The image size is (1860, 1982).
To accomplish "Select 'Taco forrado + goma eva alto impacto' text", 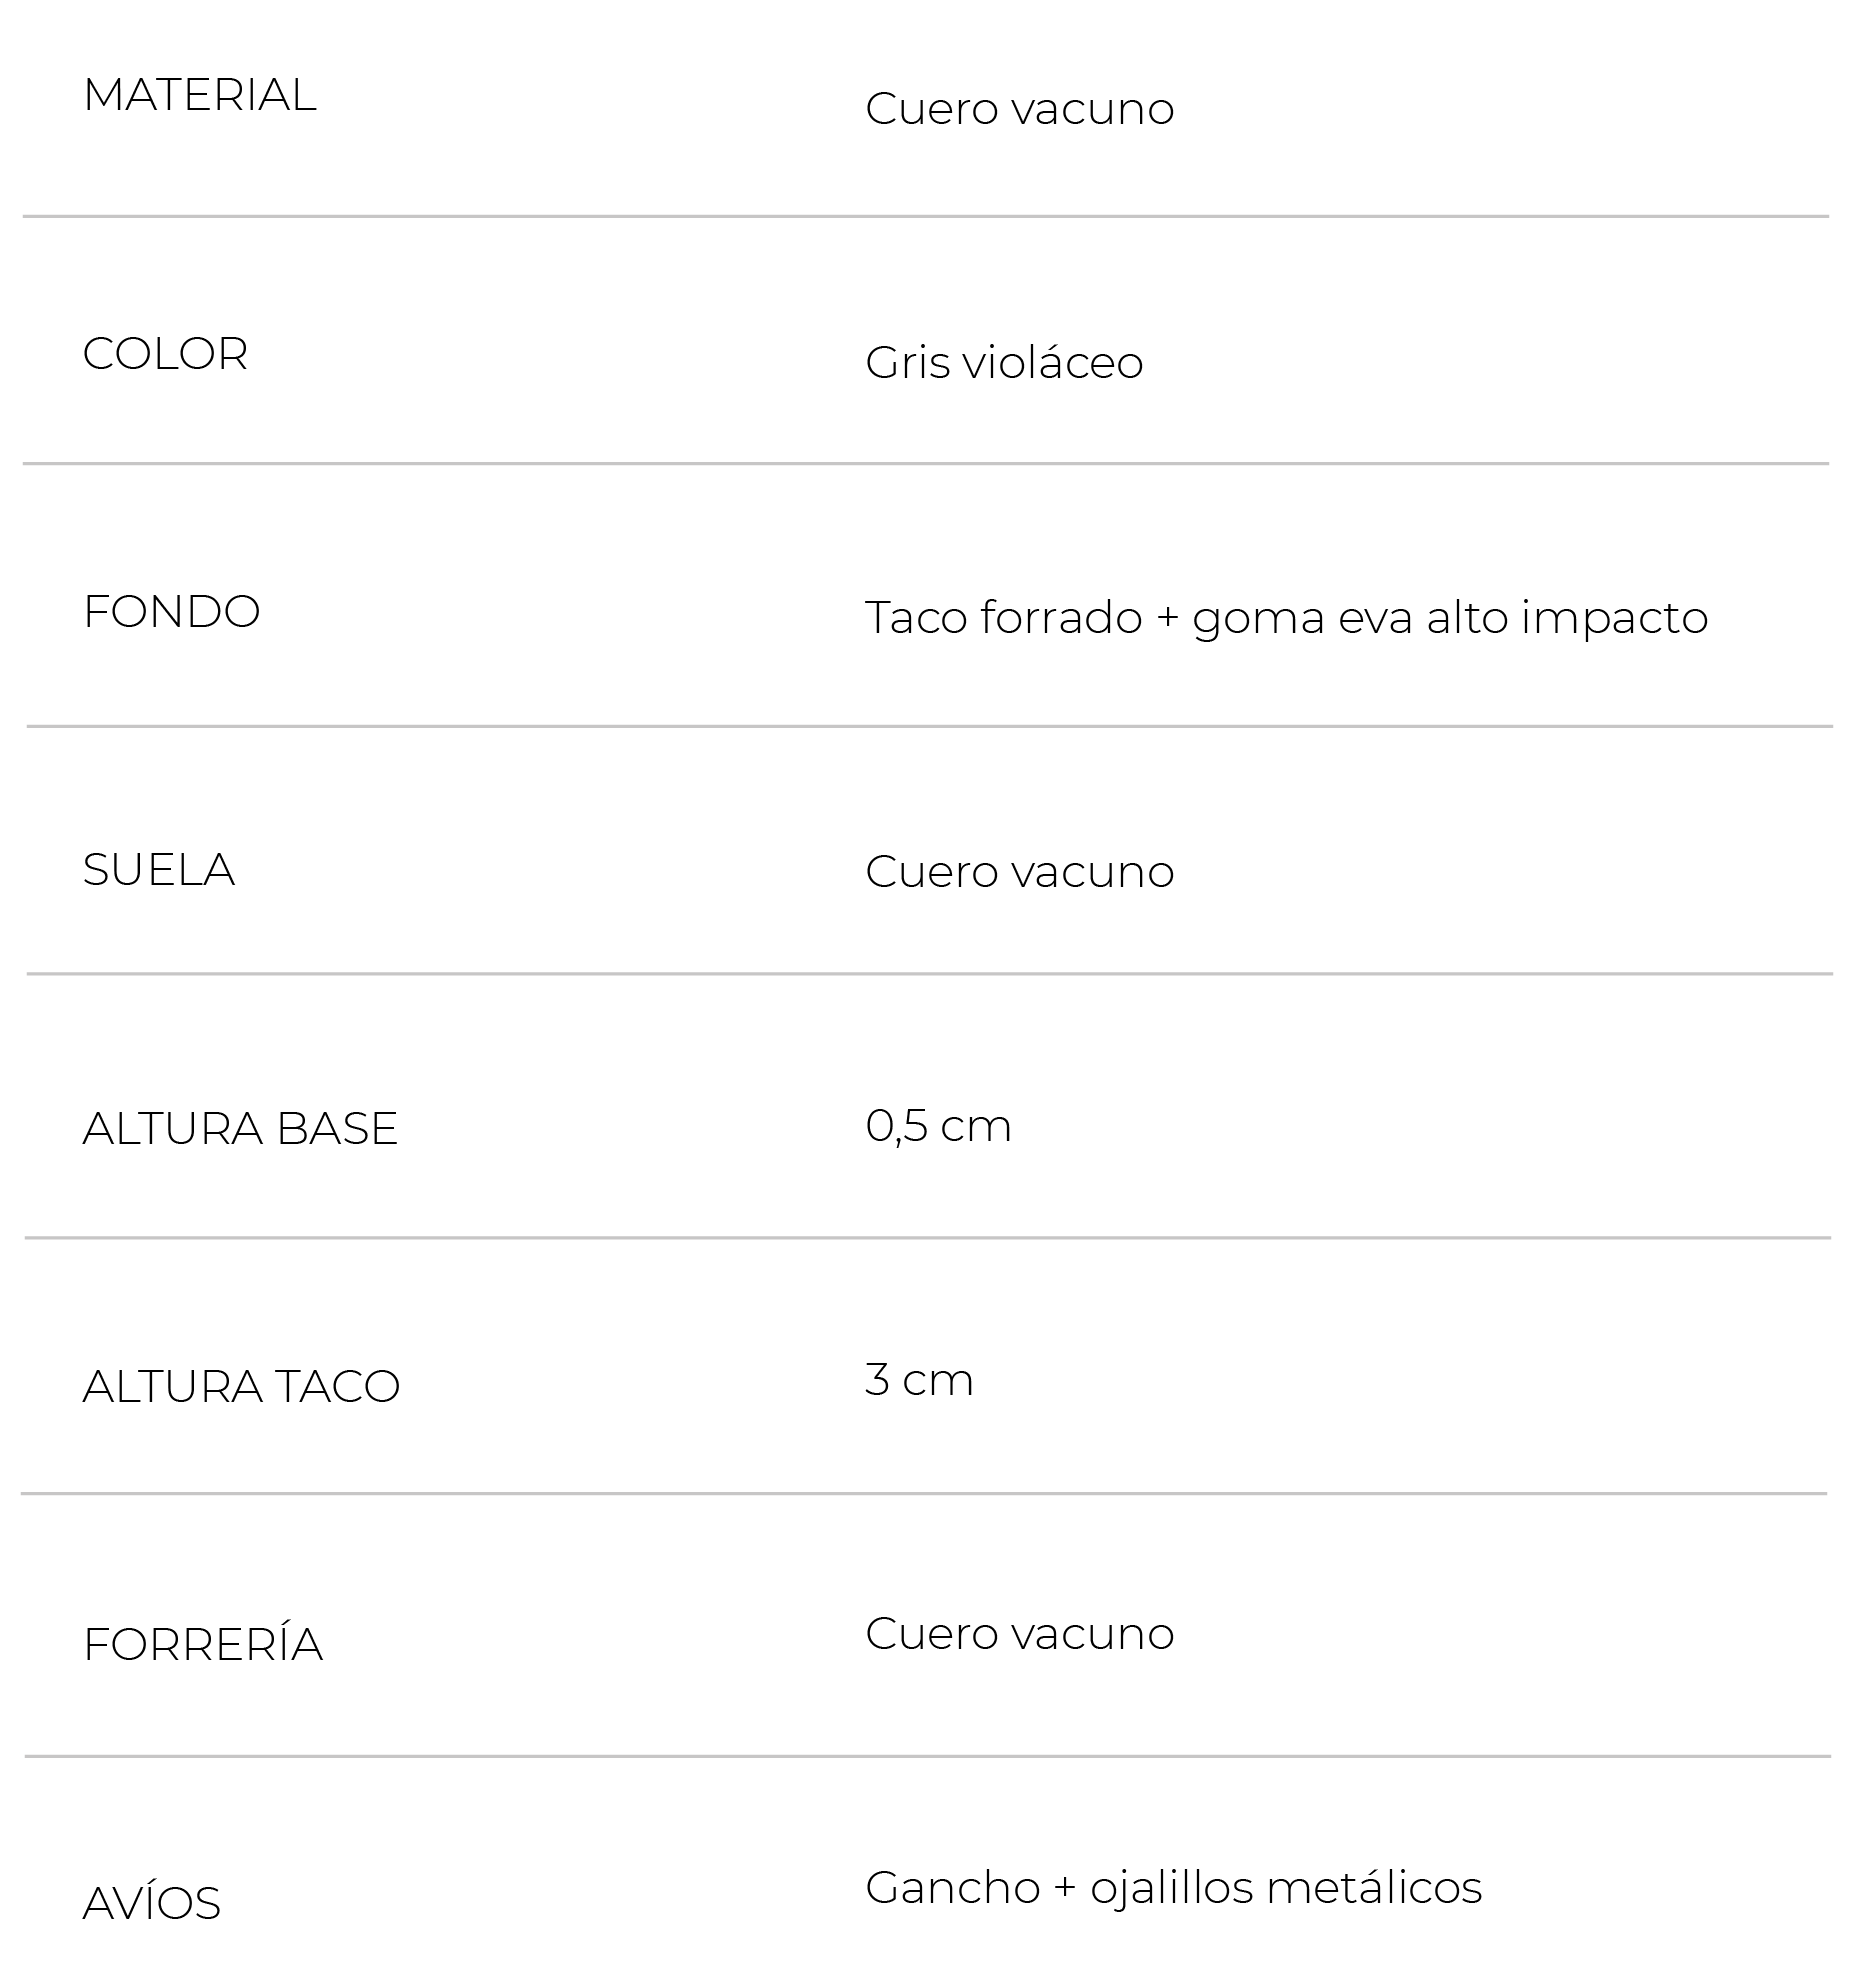I will click(1286, 618).
